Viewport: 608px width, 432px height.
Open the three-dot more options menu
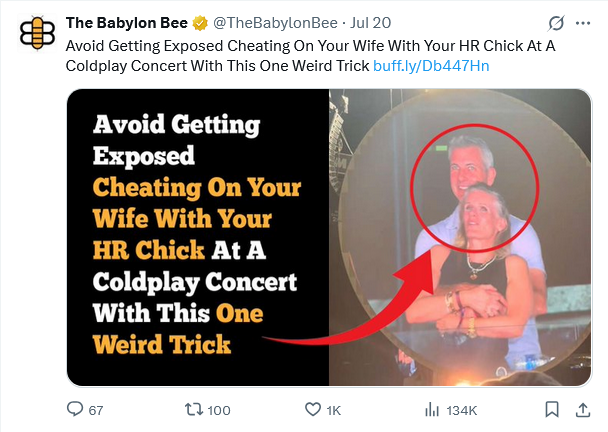point(583,23)
